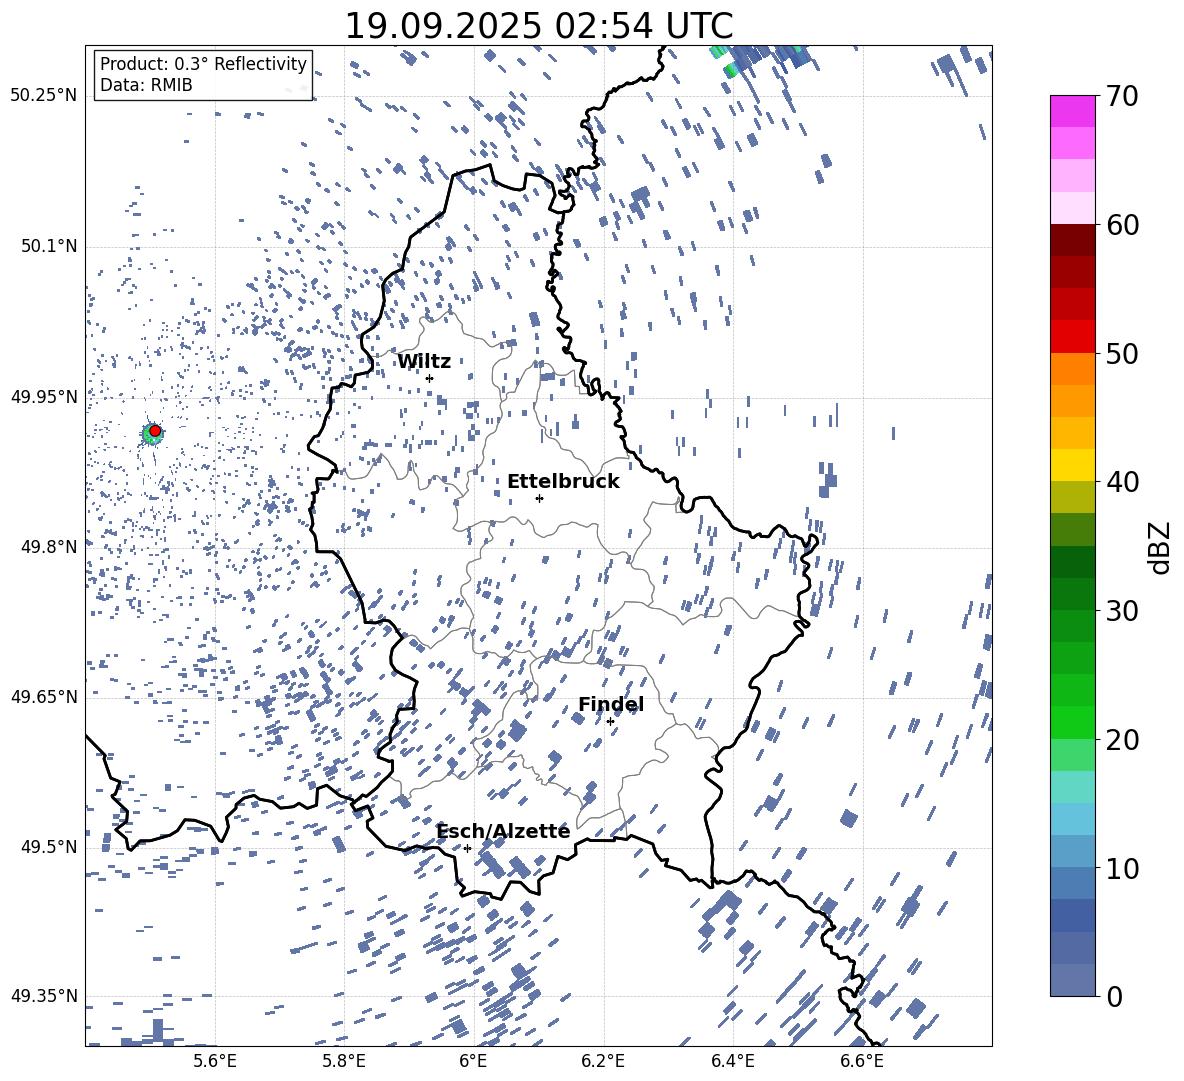Select the Wiltz city label
Screen dimensions: 1184x1081
(424, 362)
